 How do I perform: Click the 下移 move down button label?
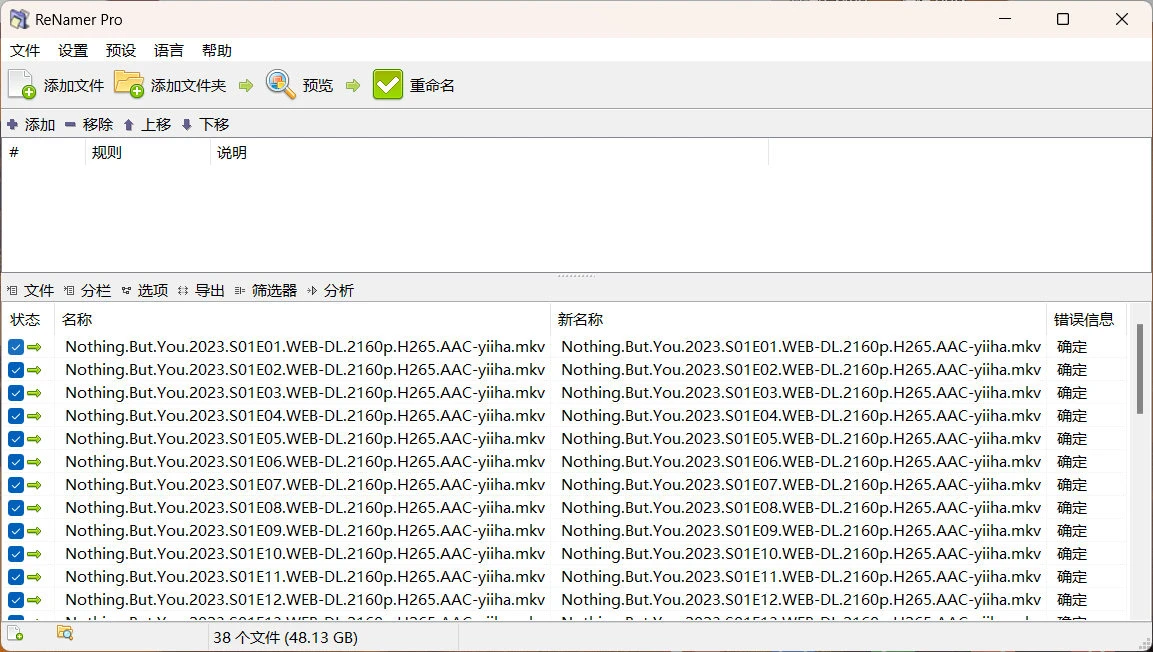coord(214,124)
